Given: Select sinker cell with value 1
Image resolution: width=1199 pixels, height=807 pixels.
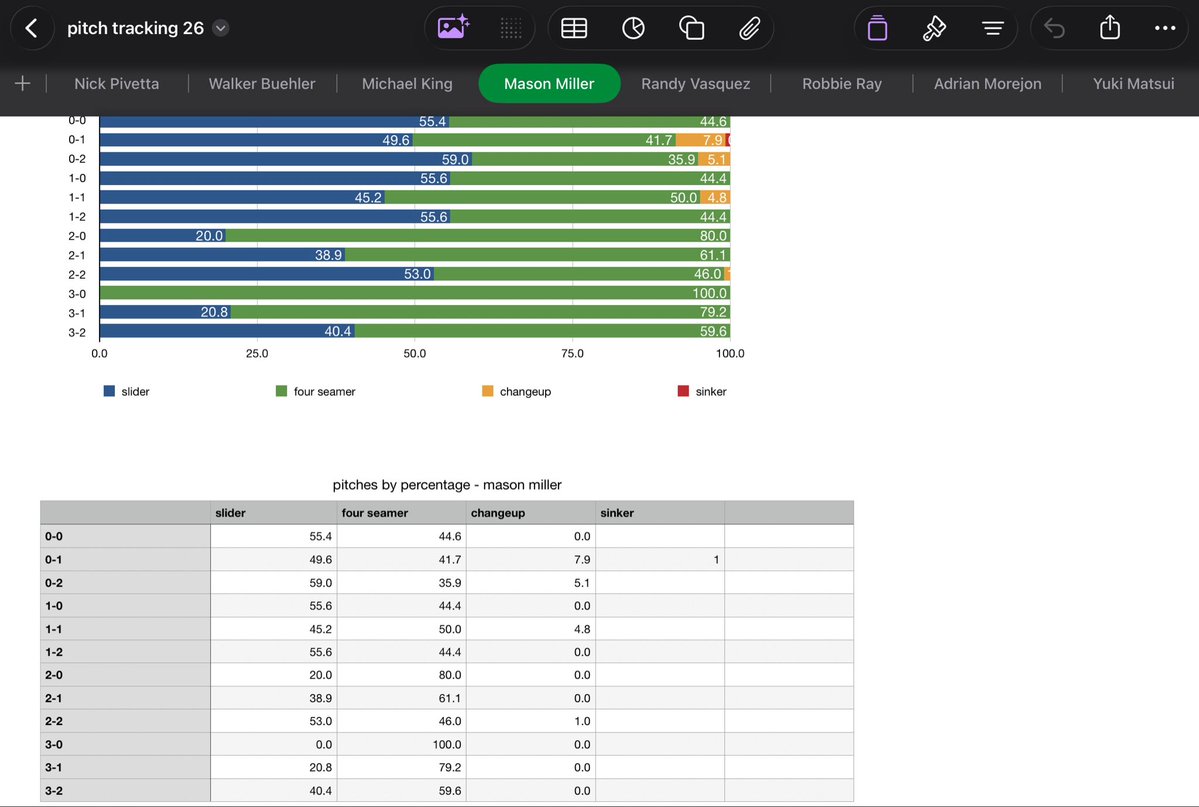Looking at the screenshot, I should [x=660, y=559].
